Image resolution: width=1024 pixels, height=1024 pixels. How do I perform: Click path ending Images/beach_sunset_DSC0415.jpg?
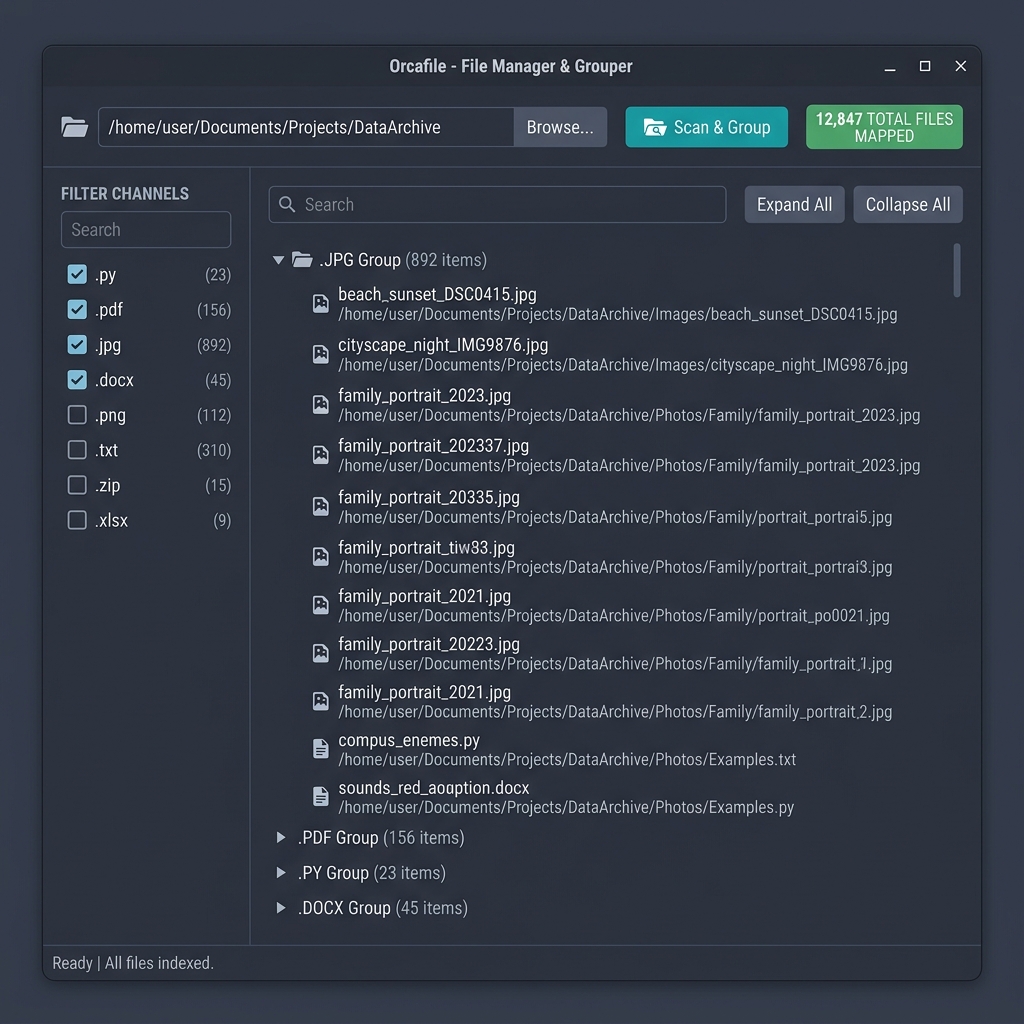[x=618, y=314]
